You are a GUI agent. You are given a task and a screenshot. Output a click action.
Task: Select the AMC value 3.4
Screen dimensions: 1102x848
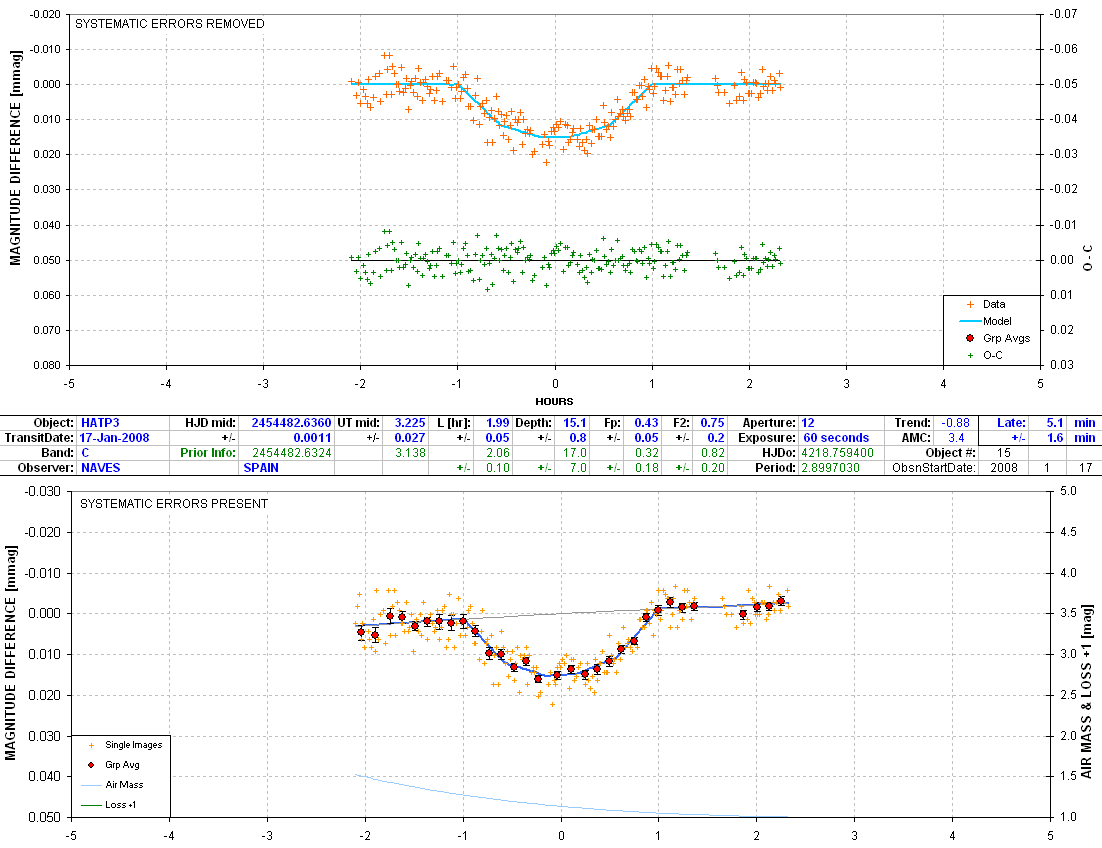tap(957, 438)
